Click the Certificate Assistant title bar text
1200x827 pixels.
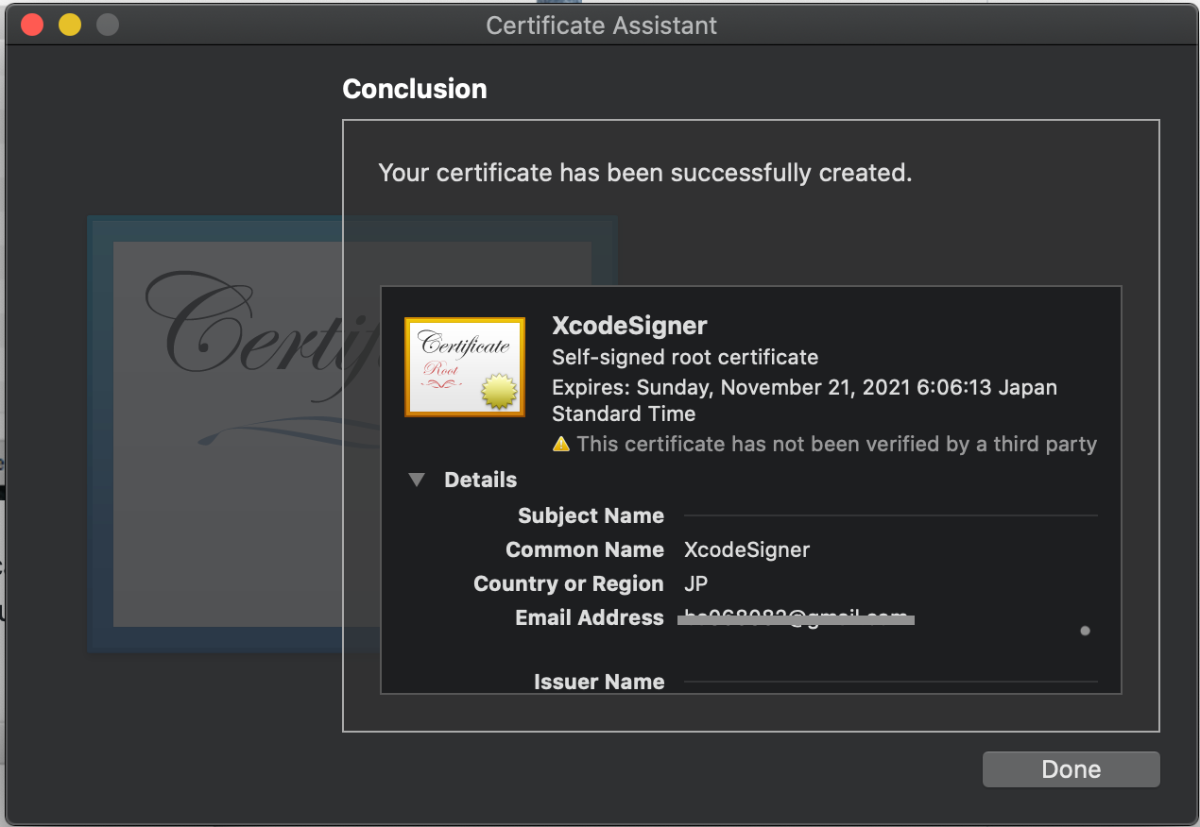(601, 25)
